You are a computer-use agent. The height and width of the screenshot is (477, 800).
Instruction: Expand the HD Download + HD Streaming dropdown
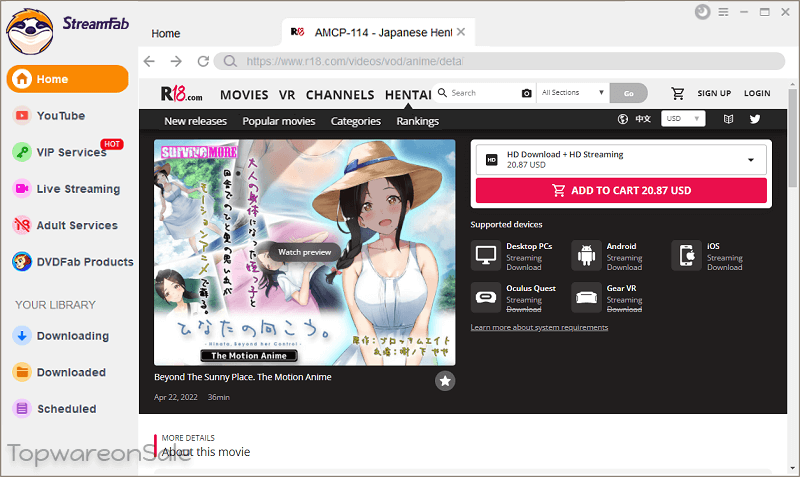coord(621,160)
